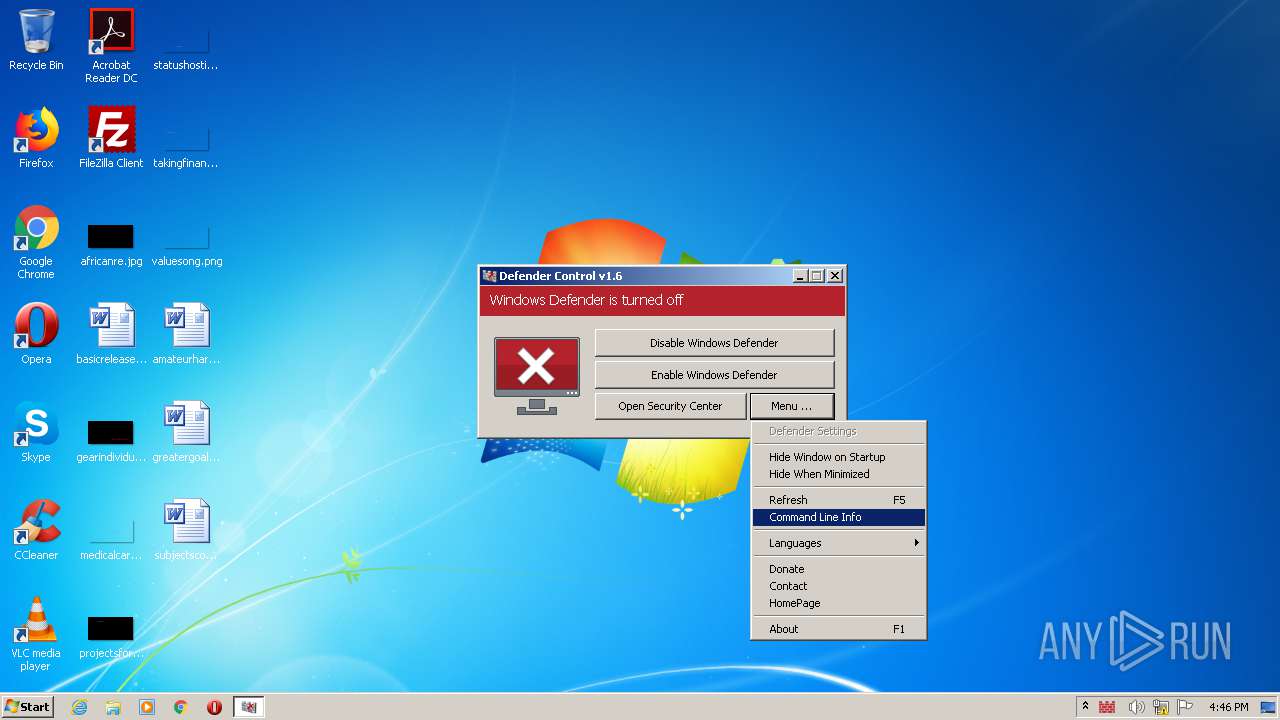Toggle Hide When Minimized option

(839, 474)
